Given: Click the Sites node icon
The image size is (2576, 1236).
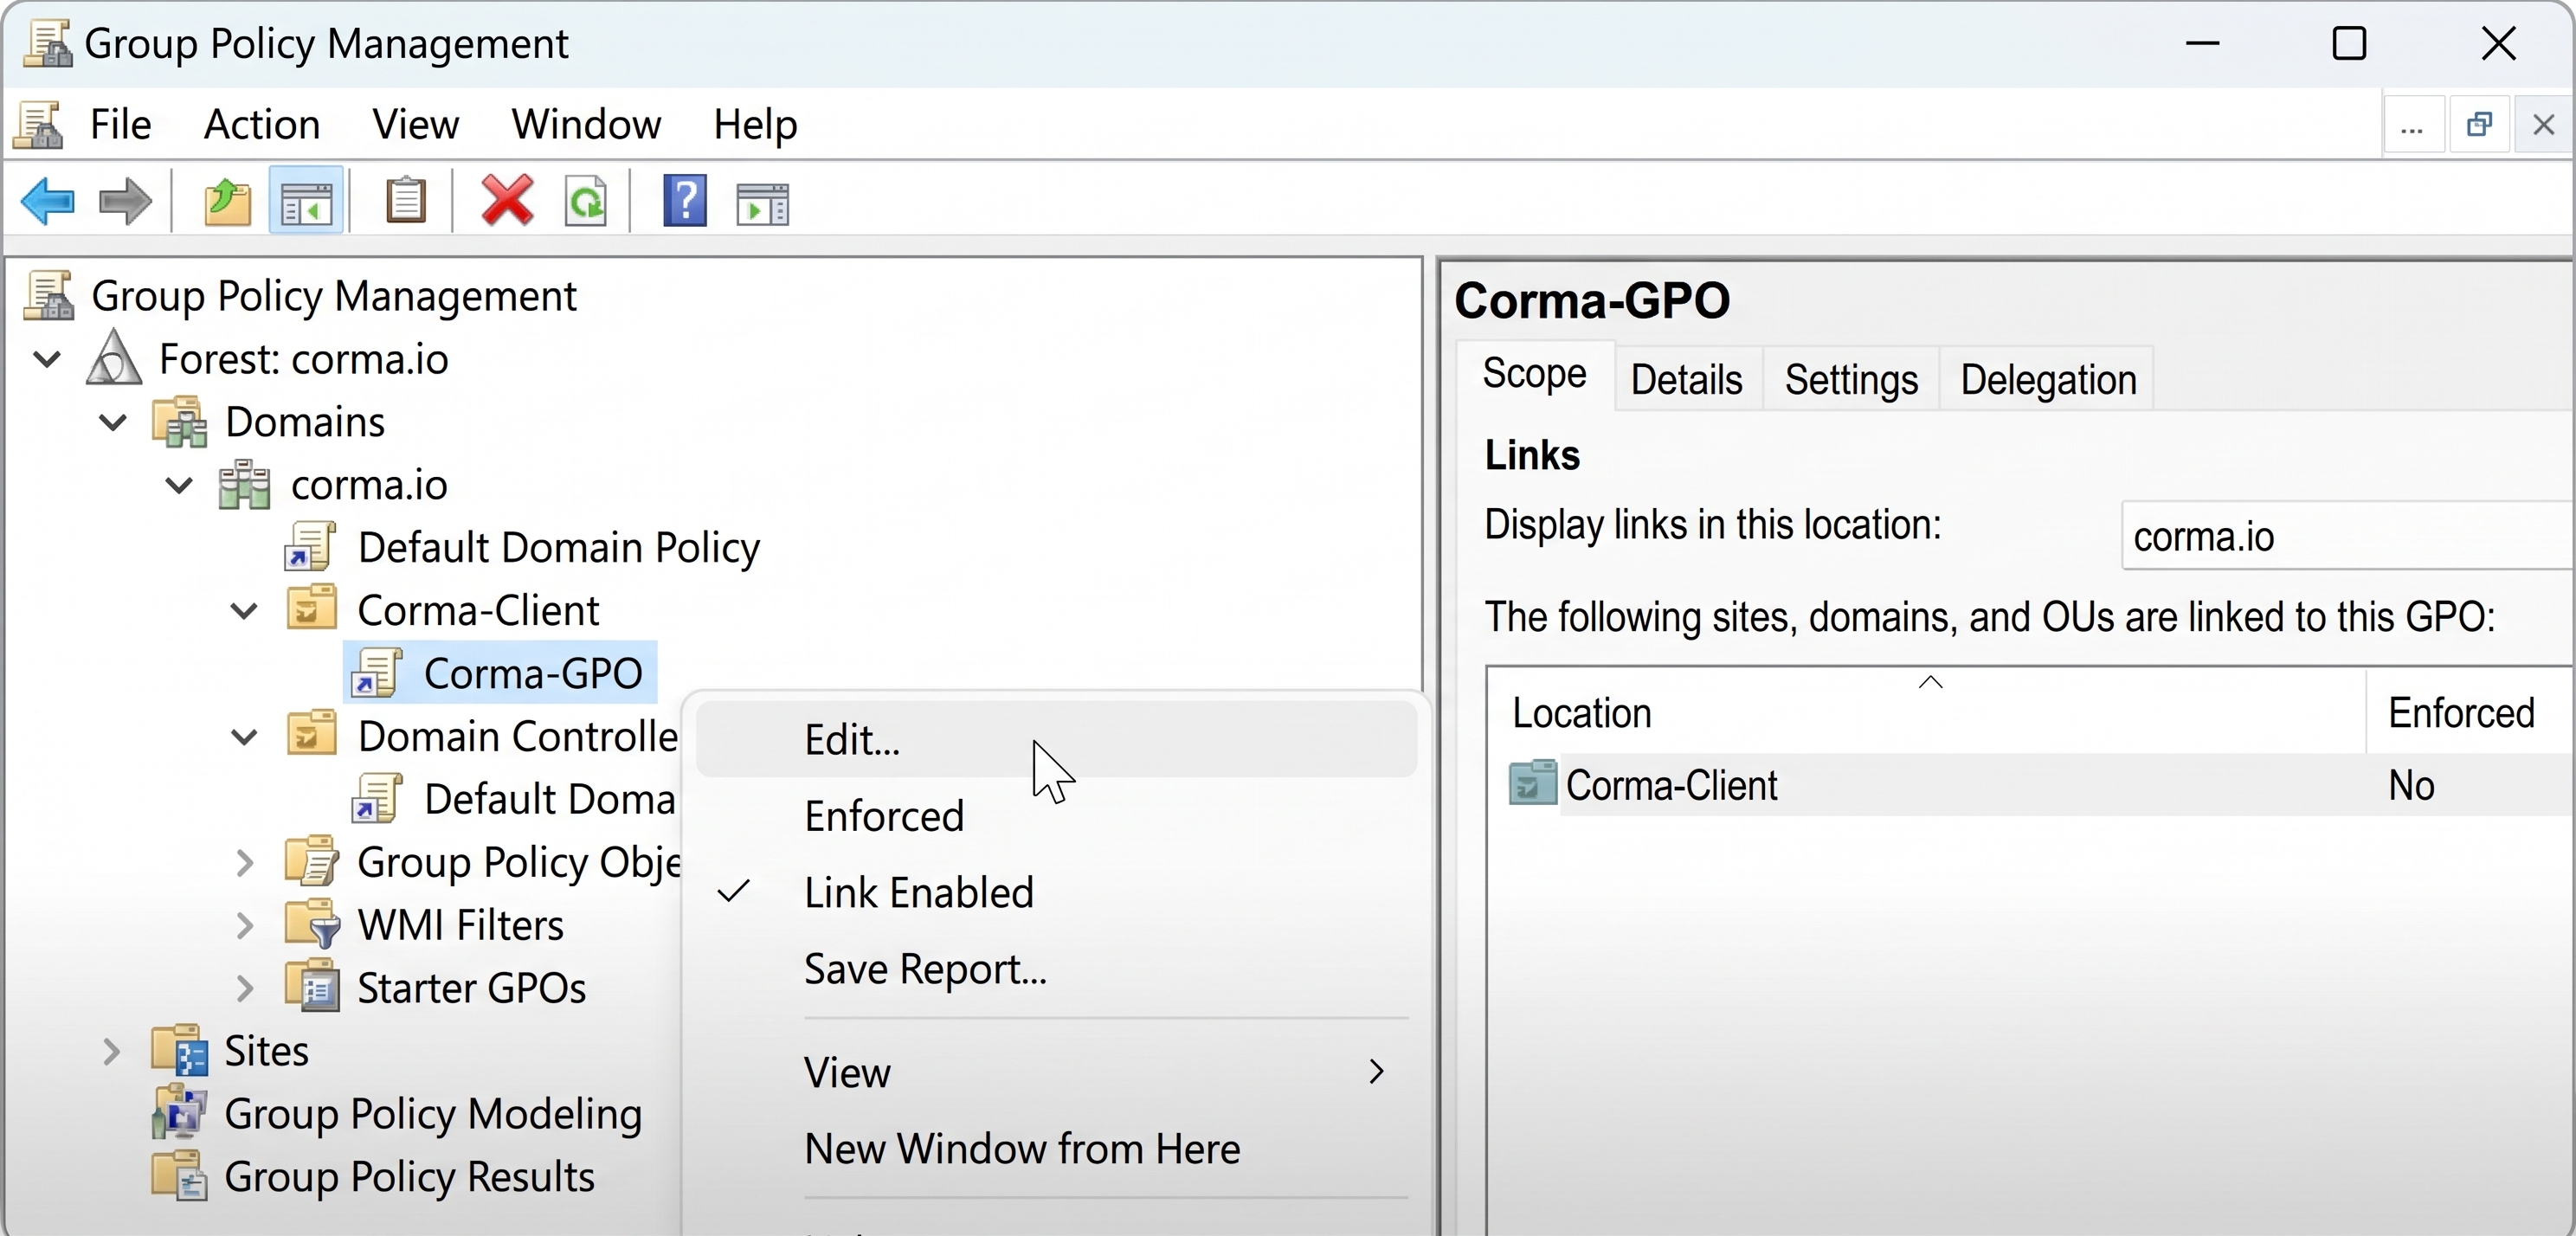Looking at the screenshot, I should 180,1050.
